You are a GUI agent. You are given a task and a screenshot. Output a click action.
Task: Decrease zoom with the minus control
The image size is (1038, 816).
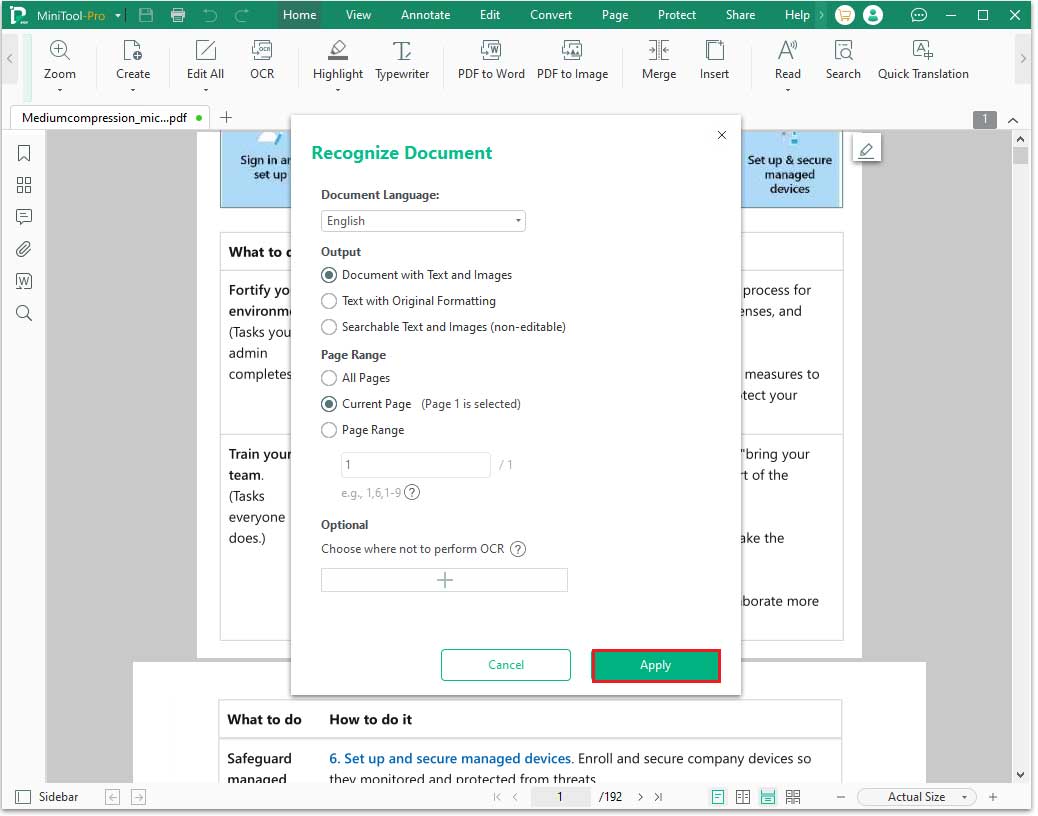click(843, 797)
